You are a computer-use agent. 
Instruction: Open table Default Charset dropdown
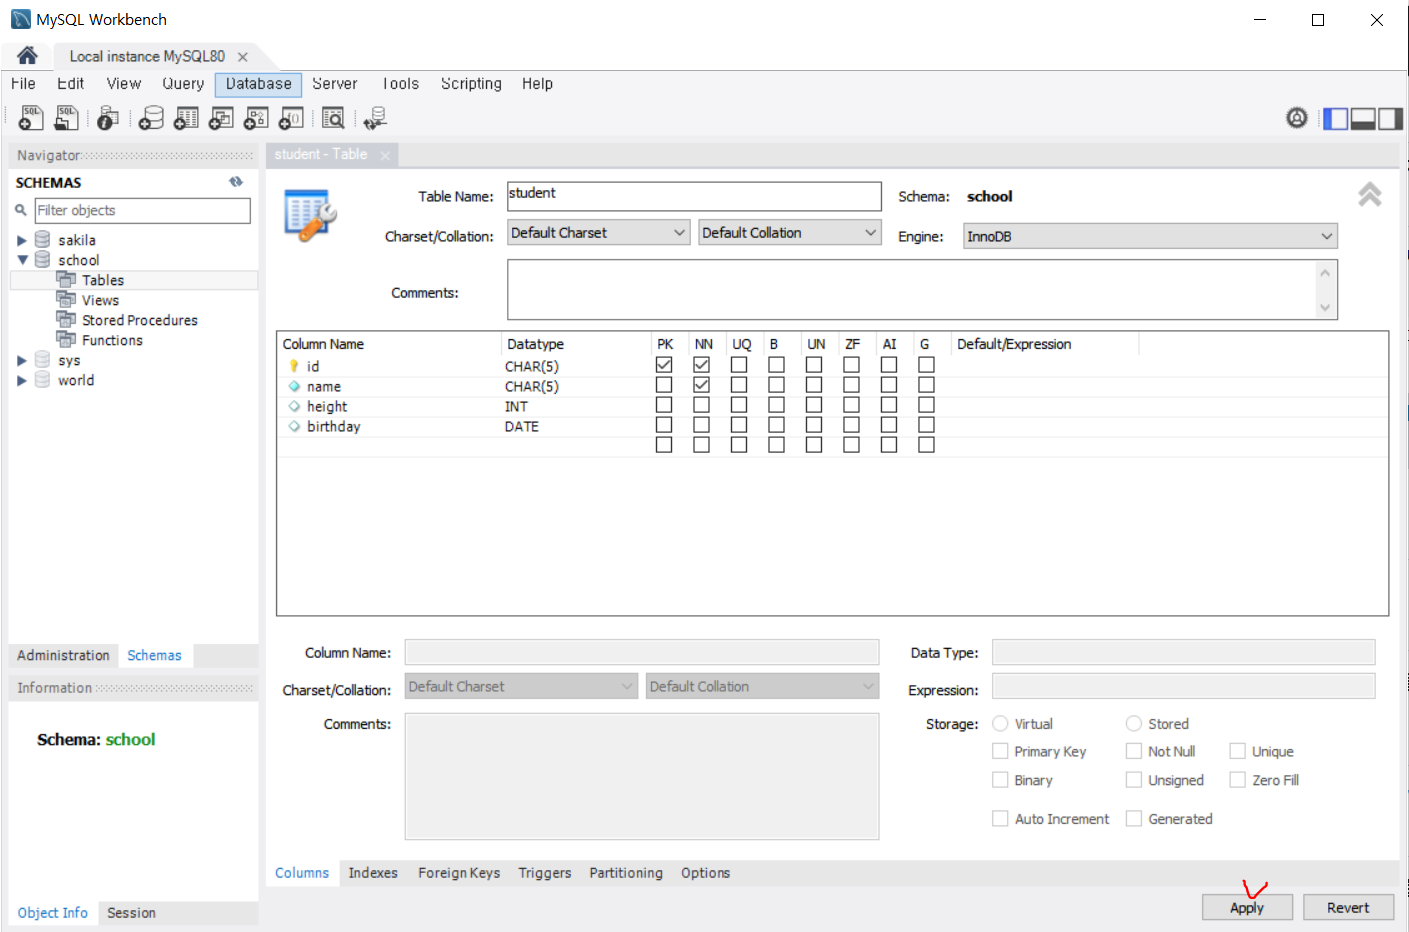(x=599, y=232)
